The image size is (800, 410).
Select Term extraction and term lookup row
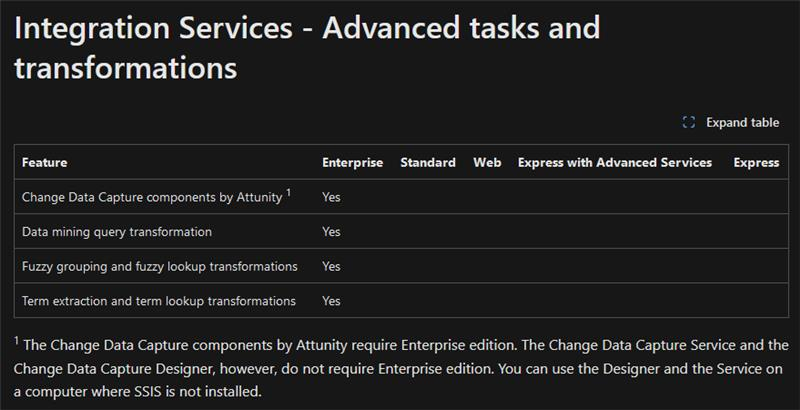159,301
